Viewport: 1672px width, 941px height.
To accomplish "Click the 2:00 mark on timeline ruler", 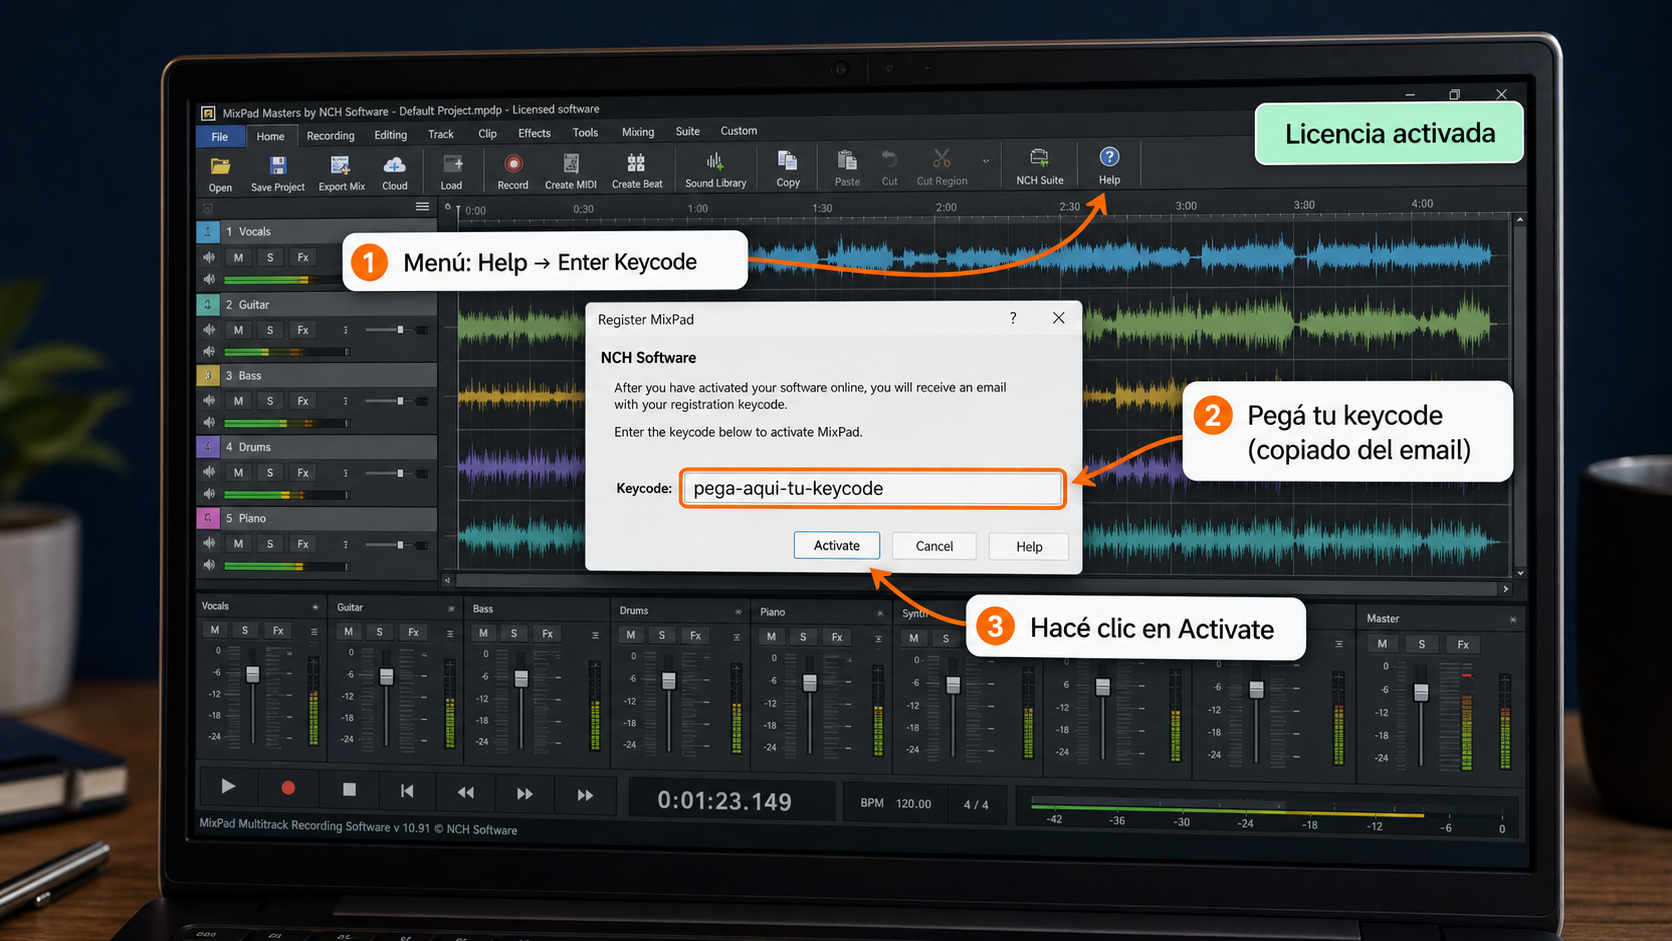I will click(x=946, y=207).
